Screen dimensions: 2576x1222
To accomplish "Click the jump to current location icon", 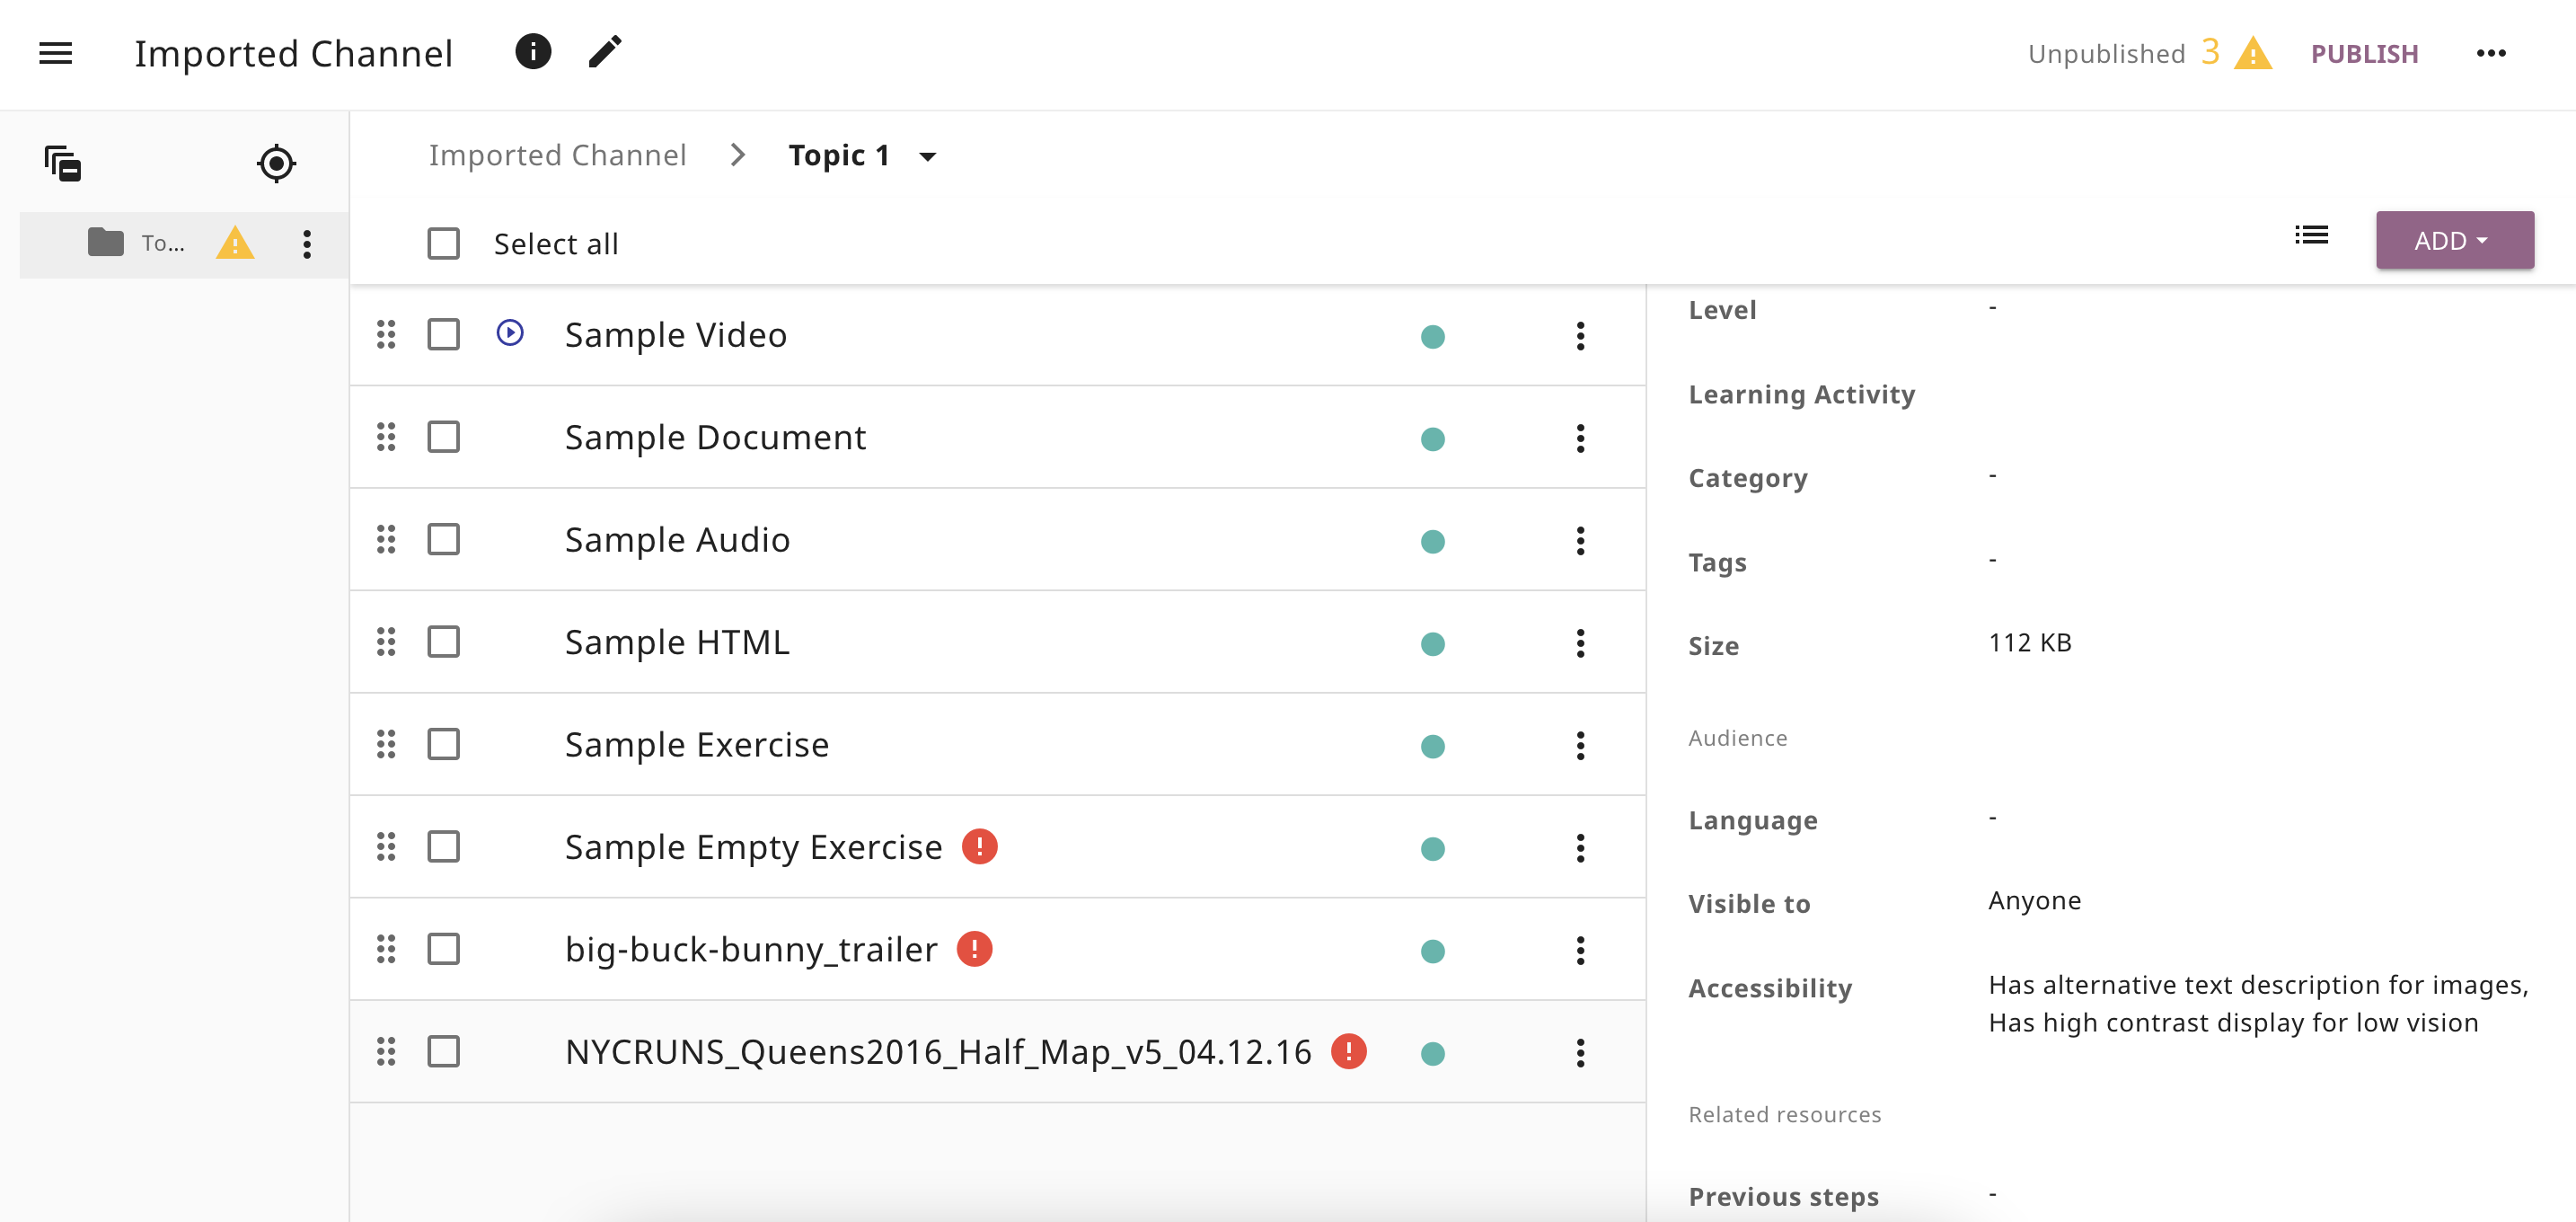I will point(276,163).
